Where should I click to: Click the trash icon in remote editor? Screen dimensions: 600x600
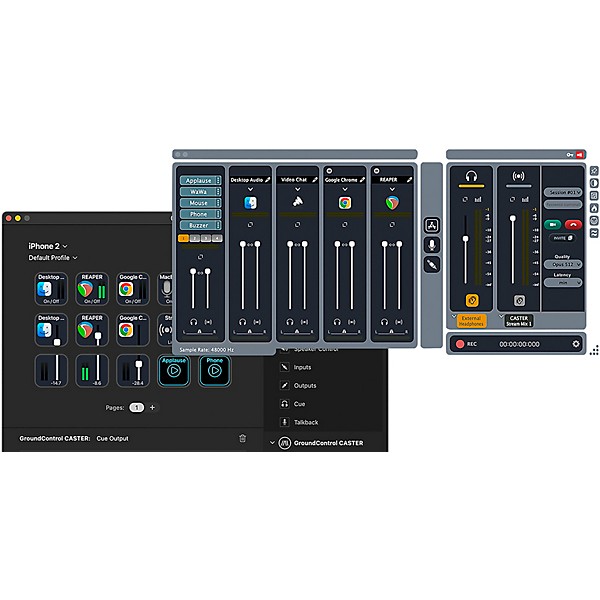[x=243, y=438]
